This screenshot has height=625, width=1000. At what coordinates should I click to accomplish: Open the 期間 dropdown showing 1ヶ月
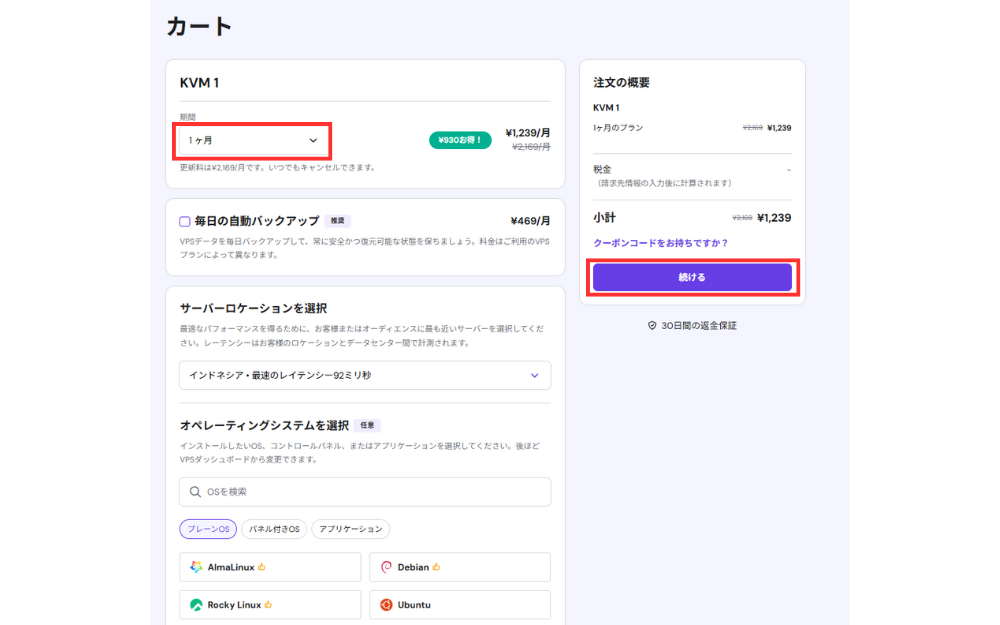(x=252, y=140)
